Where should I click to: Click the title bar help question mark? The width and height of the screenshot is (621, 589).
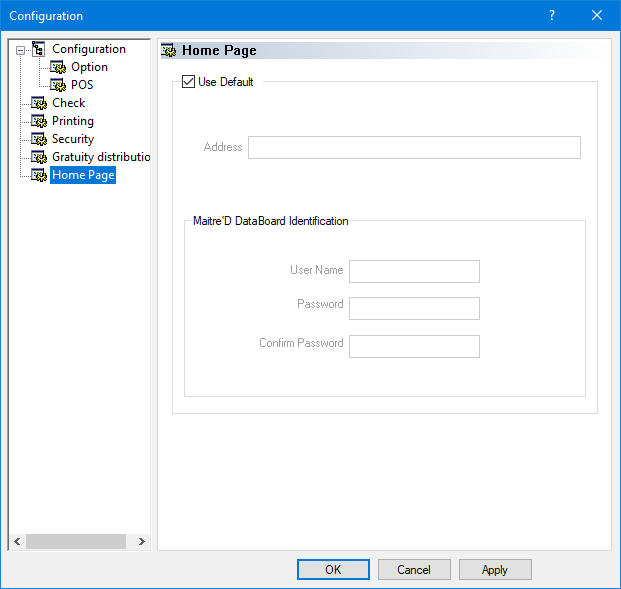coord(552,15)
